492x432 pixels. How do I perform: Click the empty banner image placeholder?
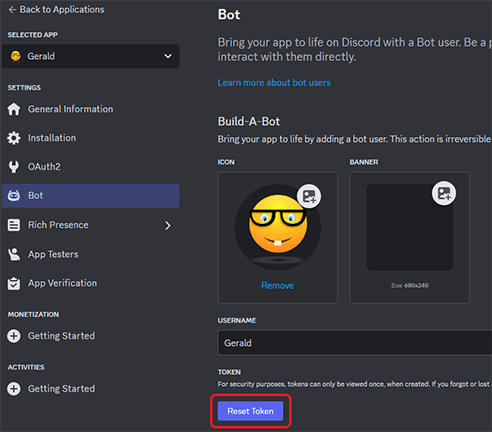pyautogui.click(x=410, y=227)
